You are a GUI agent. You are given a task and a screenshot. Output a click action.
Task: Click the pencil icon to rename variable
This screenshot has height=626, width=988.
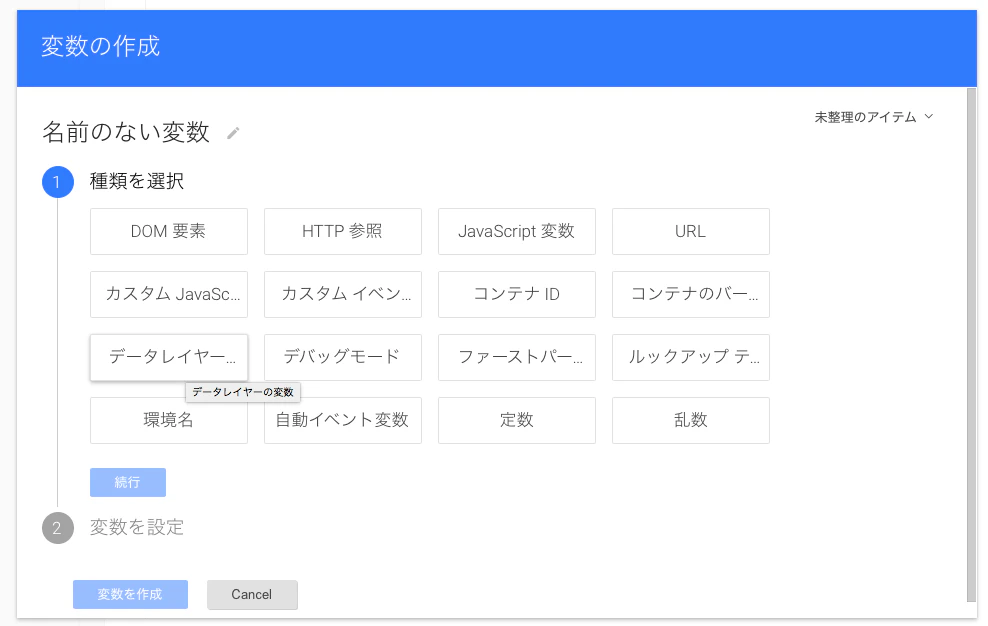[233, 133]
